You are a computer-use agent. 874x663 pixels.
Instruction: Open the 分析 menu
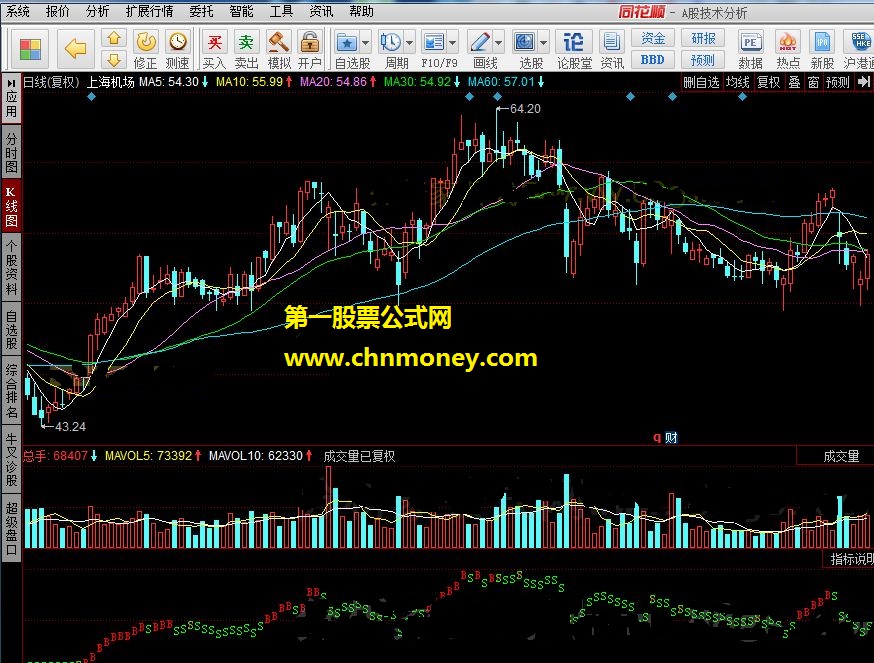[x=98, y=11]
